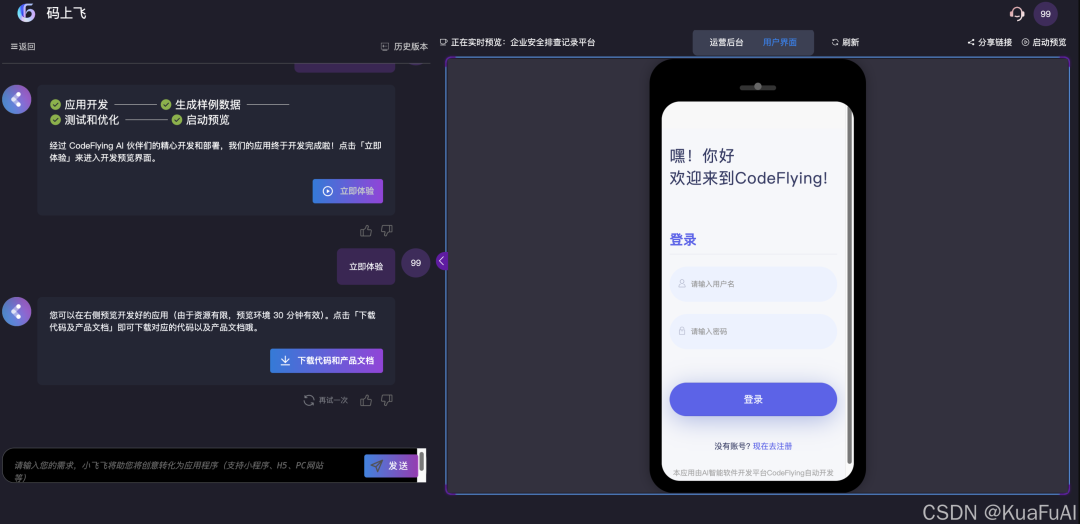Switch to the 运营后台 tab
Viewport: 1080px width, 524px height.
point(727,43)
